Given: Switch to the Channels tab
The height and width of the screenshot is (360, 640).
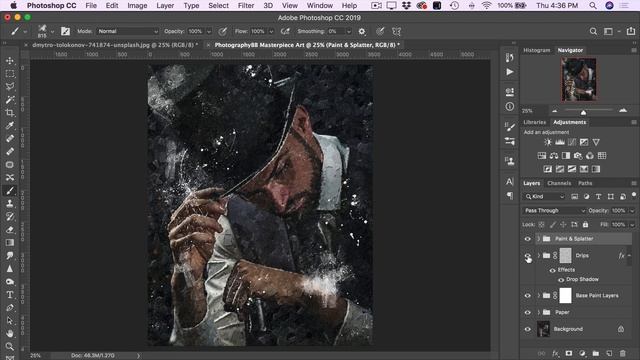Looking at the screenshot, I should 559,183.
